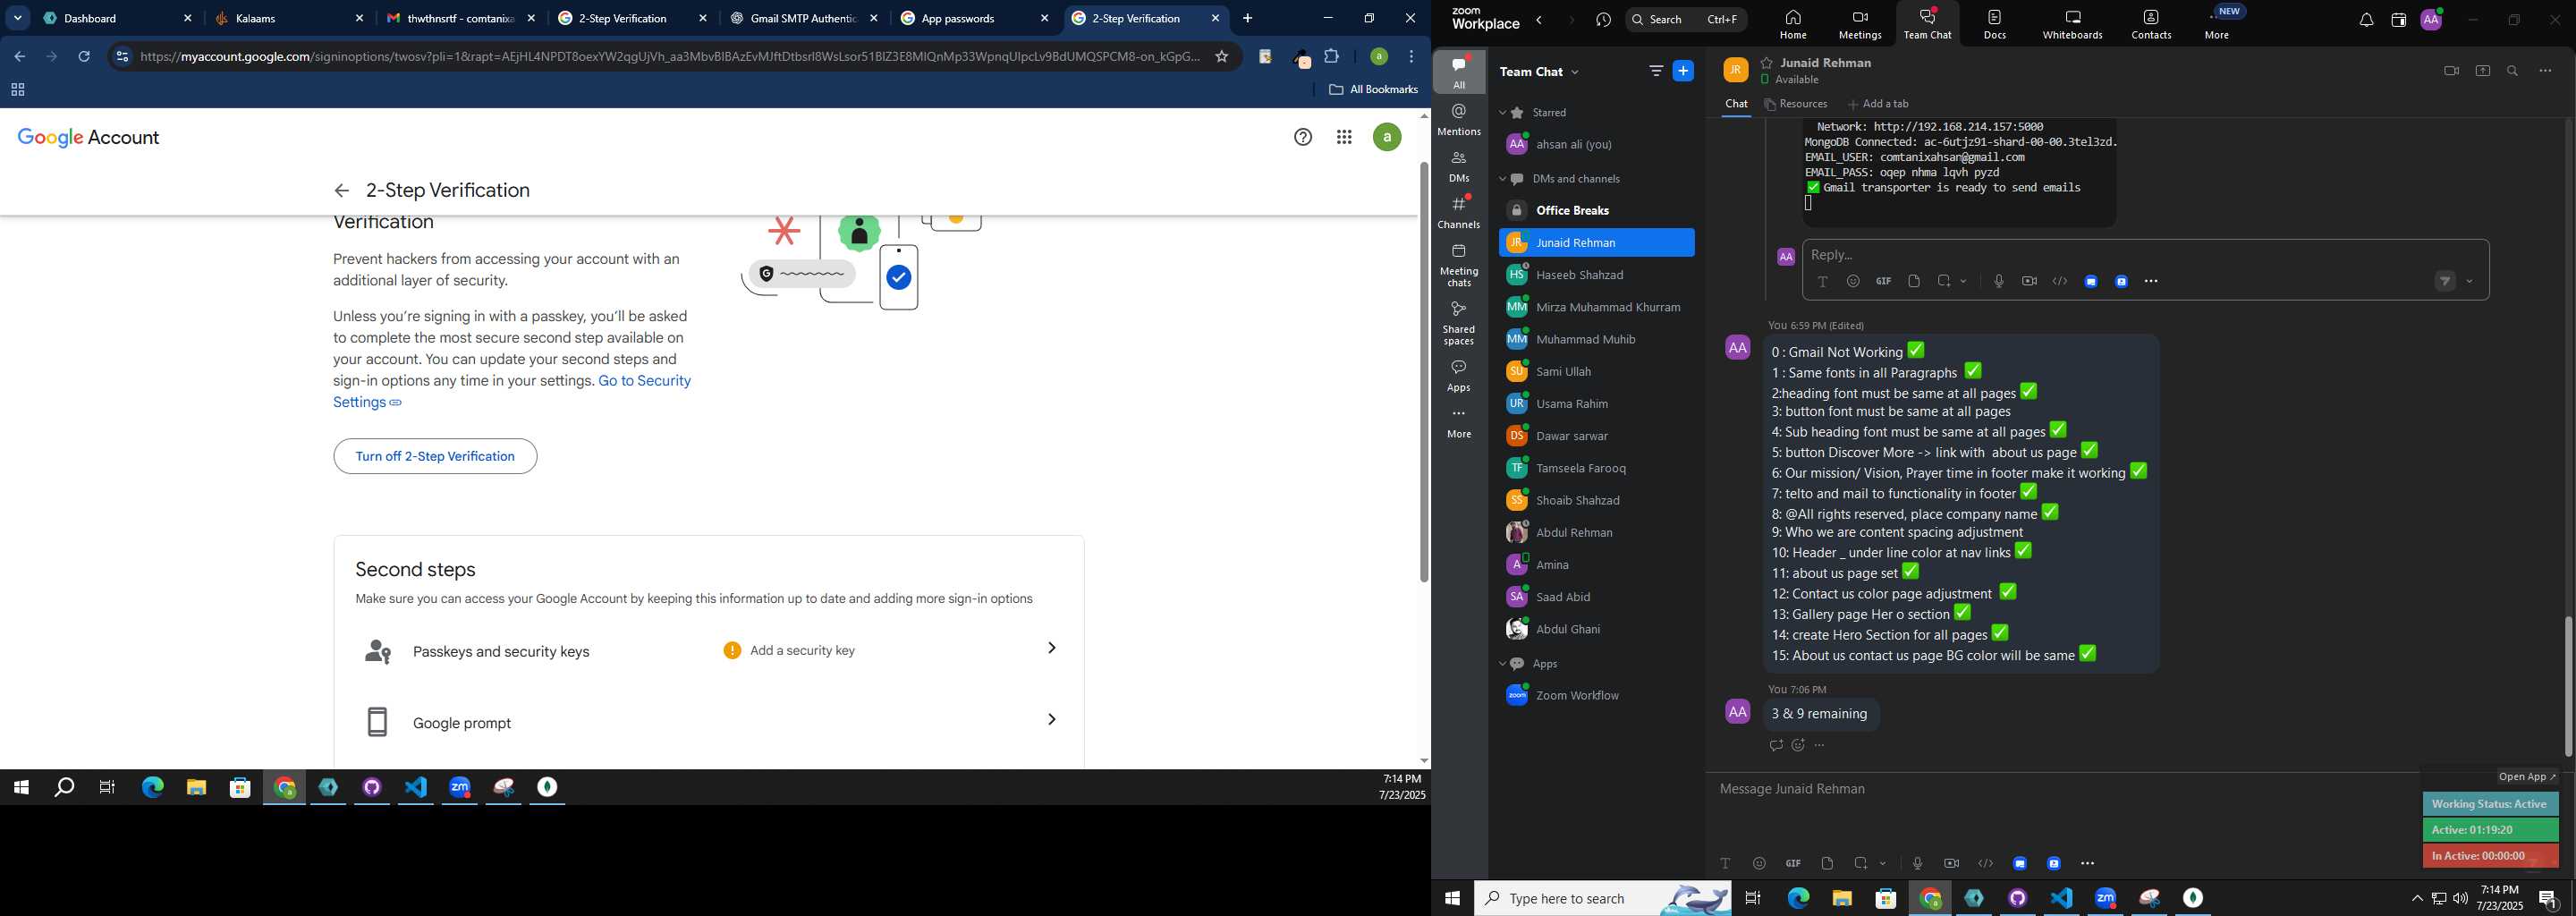This screenshot has height=916, width=2576.
Task: Open Shared spaces in Zoom sidebar
Action: (1459, 324)
